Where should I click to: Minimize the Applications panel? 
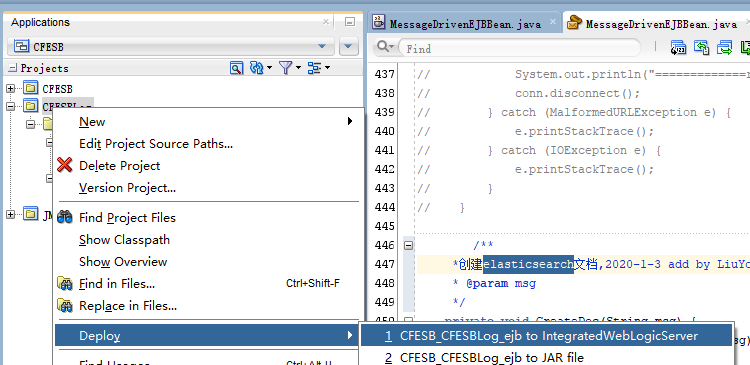(x=350, y=22)
